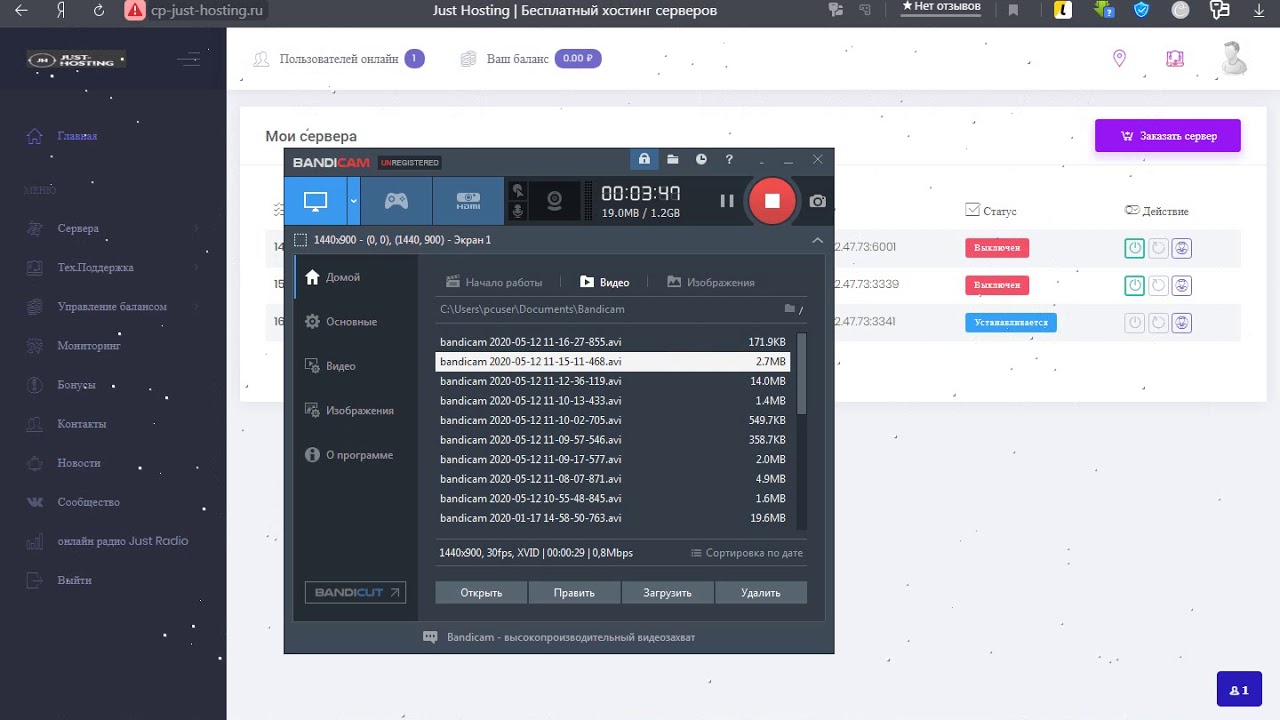
Task: Switch to the Изображения files tab
Action: point(711,282)
